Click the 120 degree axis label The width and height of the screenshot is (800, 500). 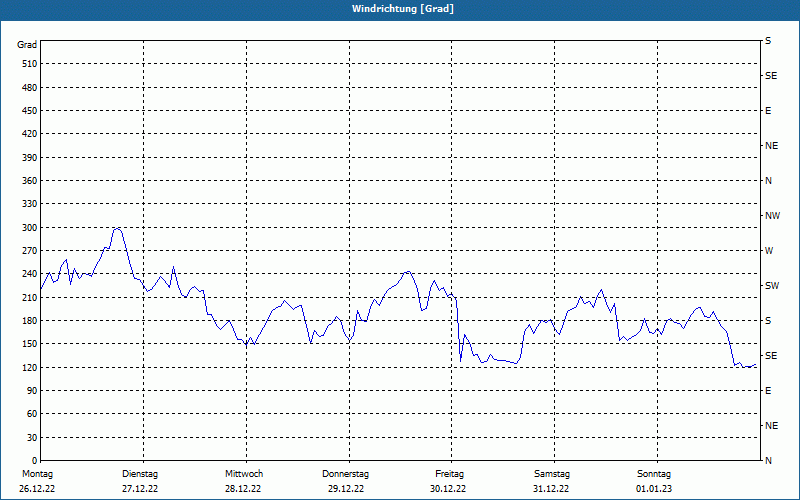coord(30,367)
